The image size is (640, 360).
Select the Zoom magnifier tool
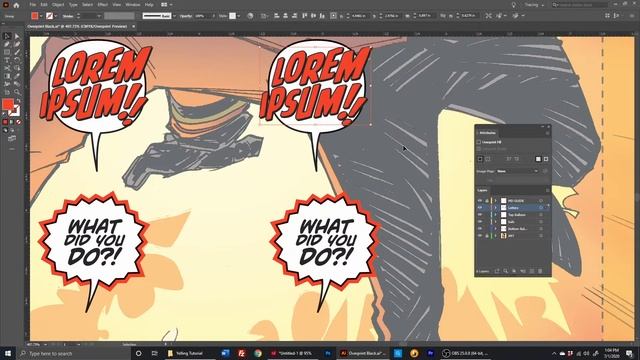pos(17,92)
